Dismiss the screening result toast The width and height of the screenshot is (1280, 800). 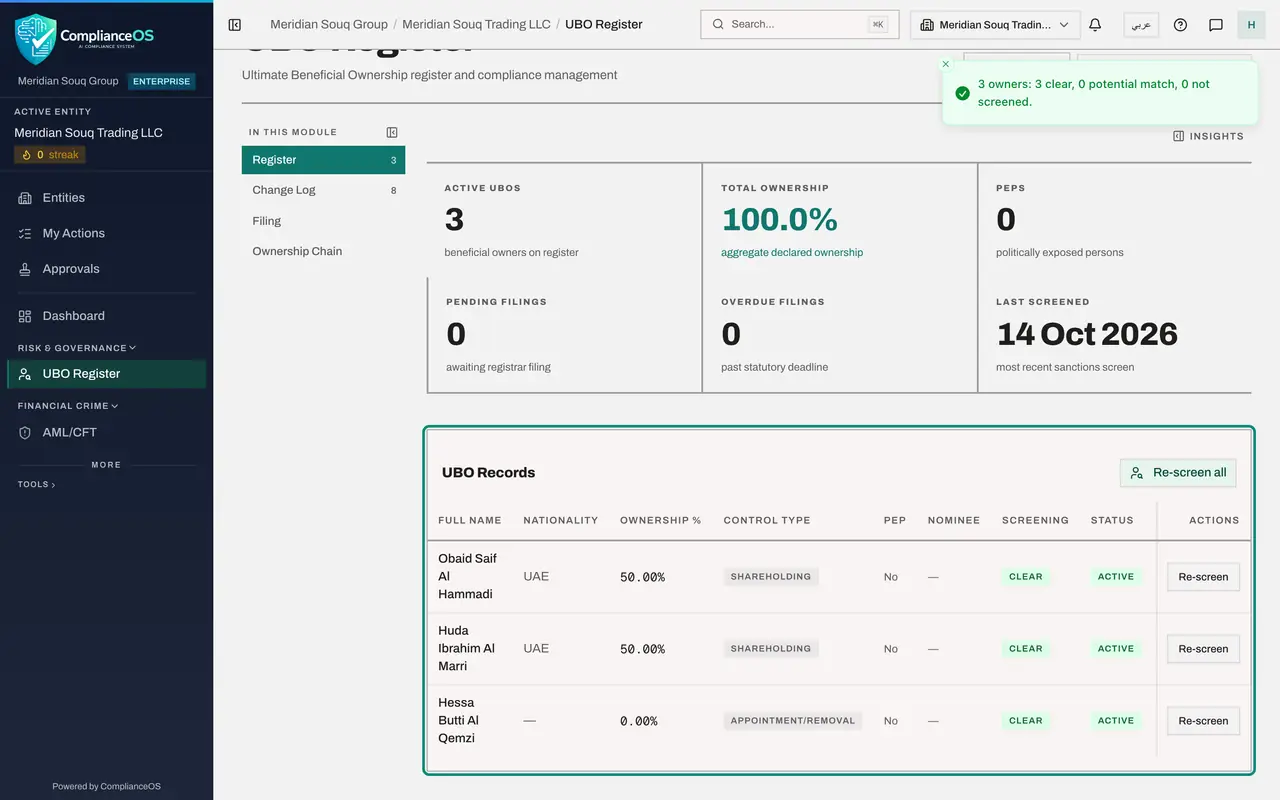click(946, 64)
